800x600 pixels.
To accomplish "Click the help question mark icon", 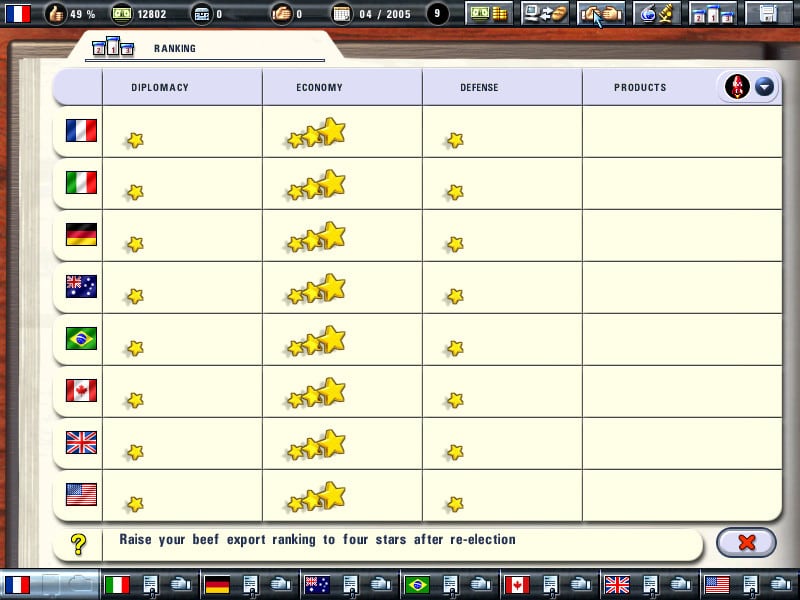I will [78, 544].
